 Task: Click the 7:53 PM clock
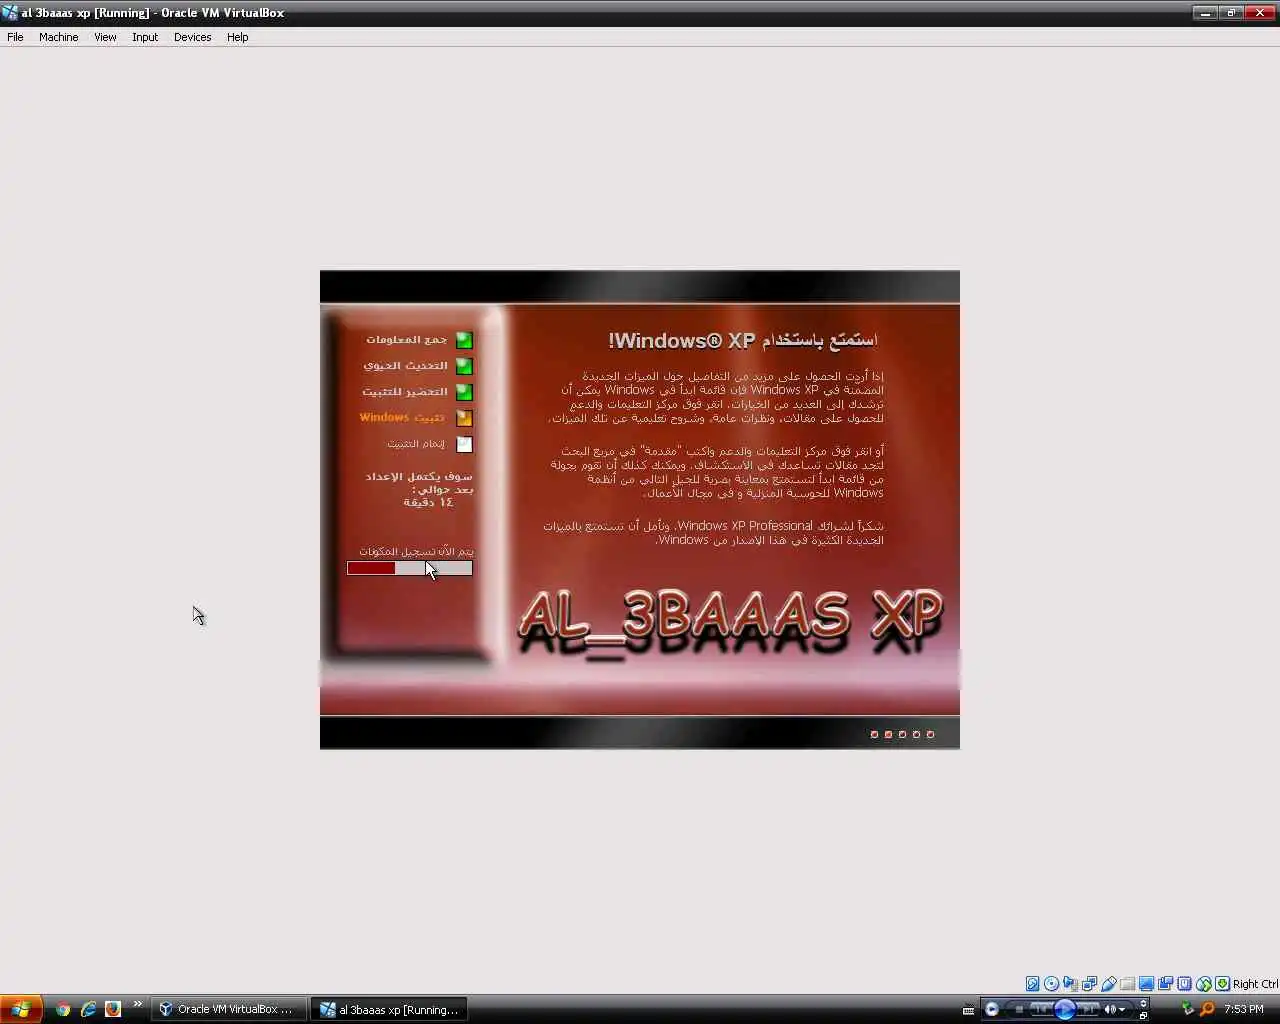[1244, 1009]
